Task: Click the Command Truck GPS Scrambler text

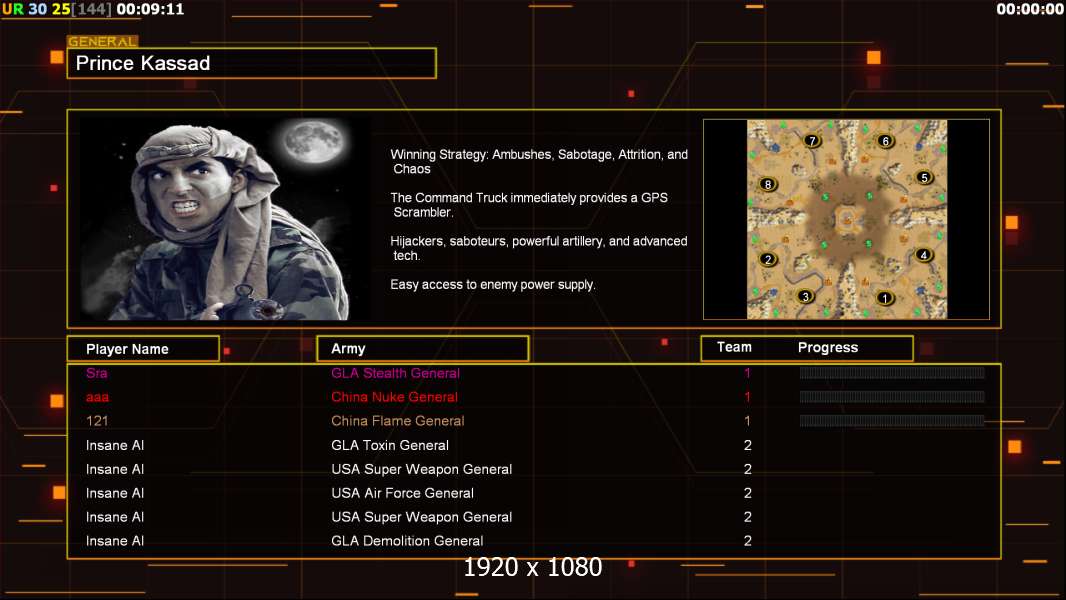Action: (529, 205)
